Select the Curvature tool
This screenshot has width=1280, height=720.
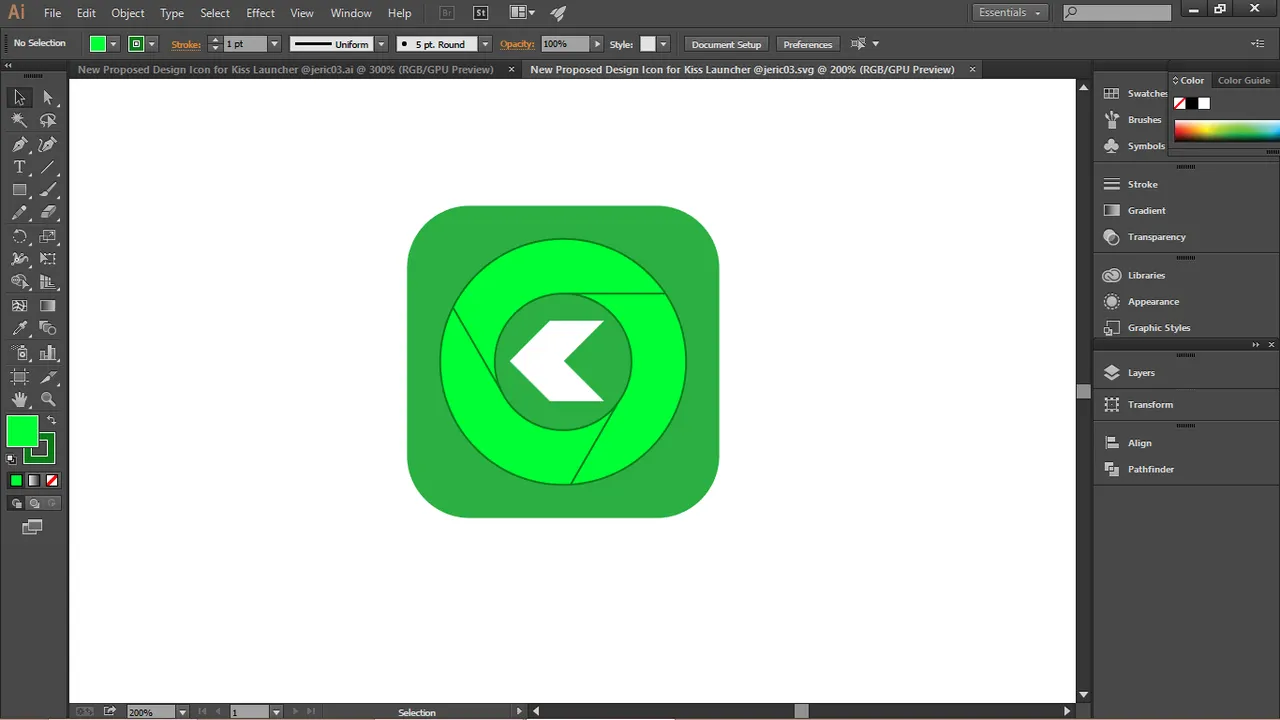48,144
